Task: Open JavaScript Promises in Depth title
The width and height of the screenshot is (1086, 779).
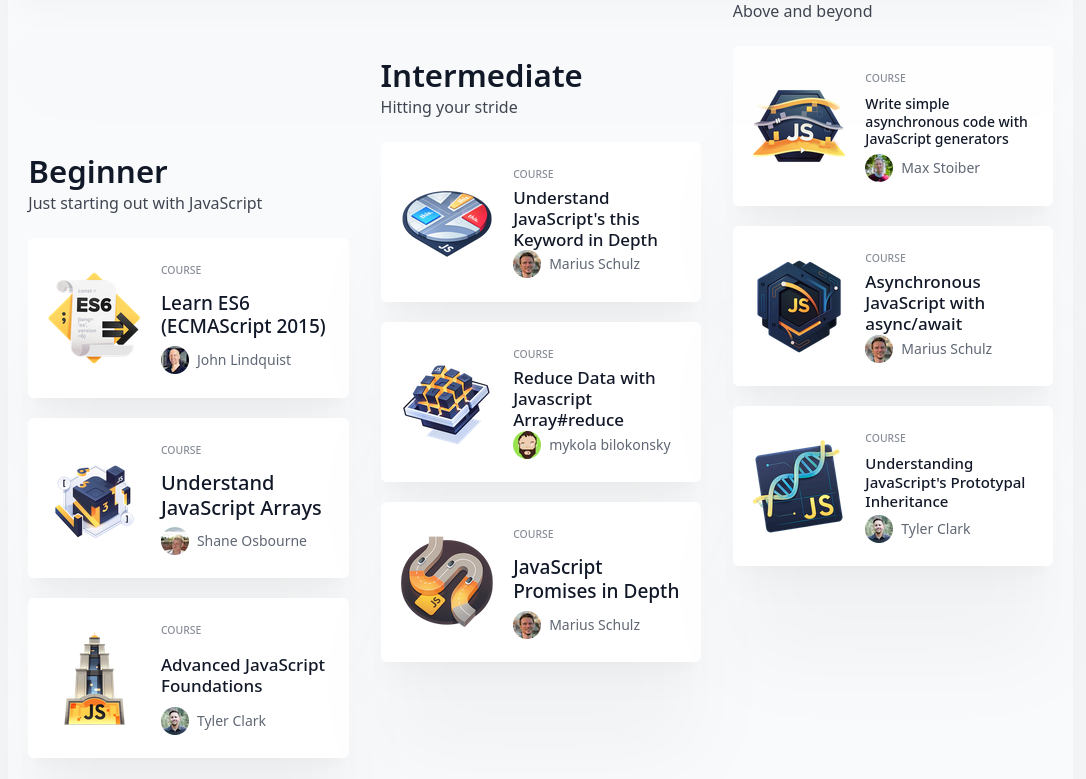Action: tap(596, 579)
